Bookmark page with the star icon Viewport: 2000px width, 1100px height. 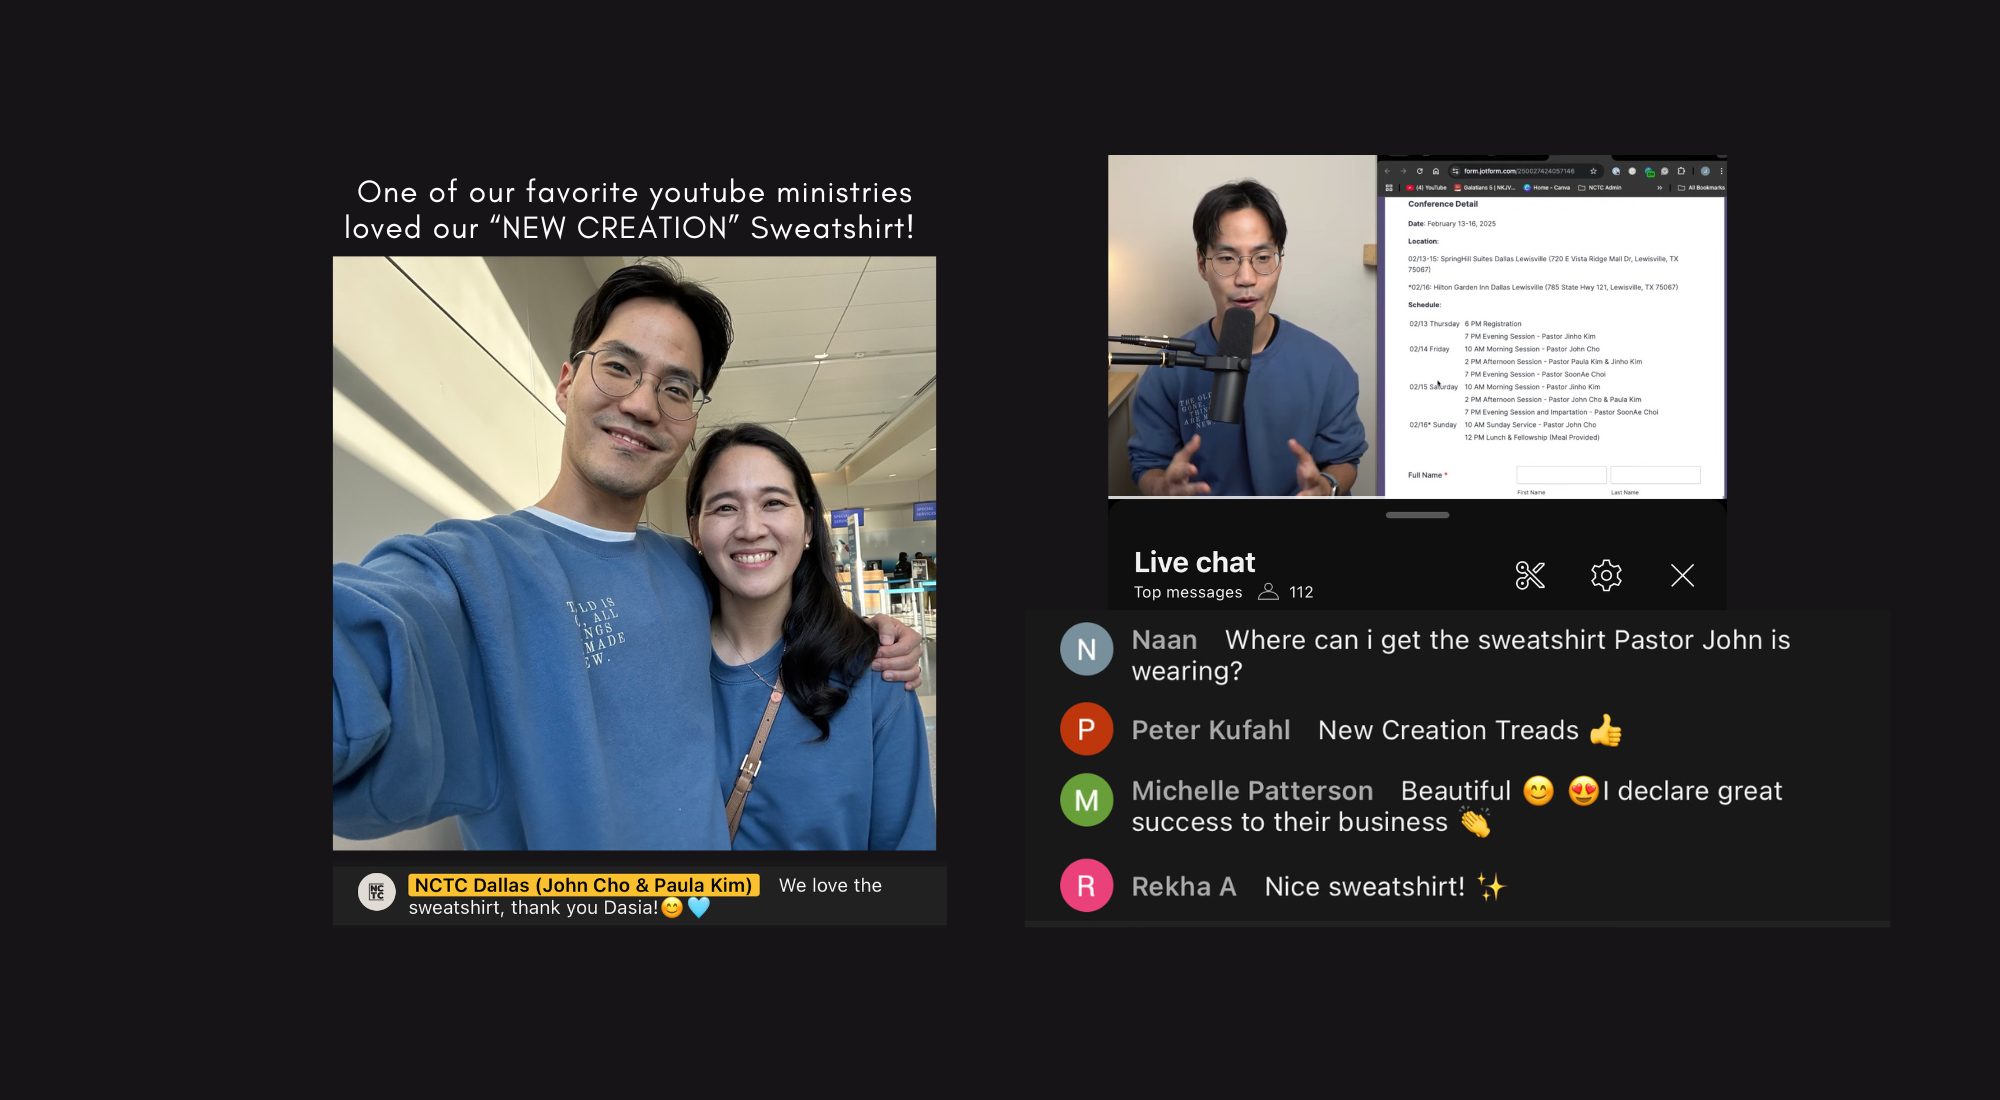pos(1593,171)
